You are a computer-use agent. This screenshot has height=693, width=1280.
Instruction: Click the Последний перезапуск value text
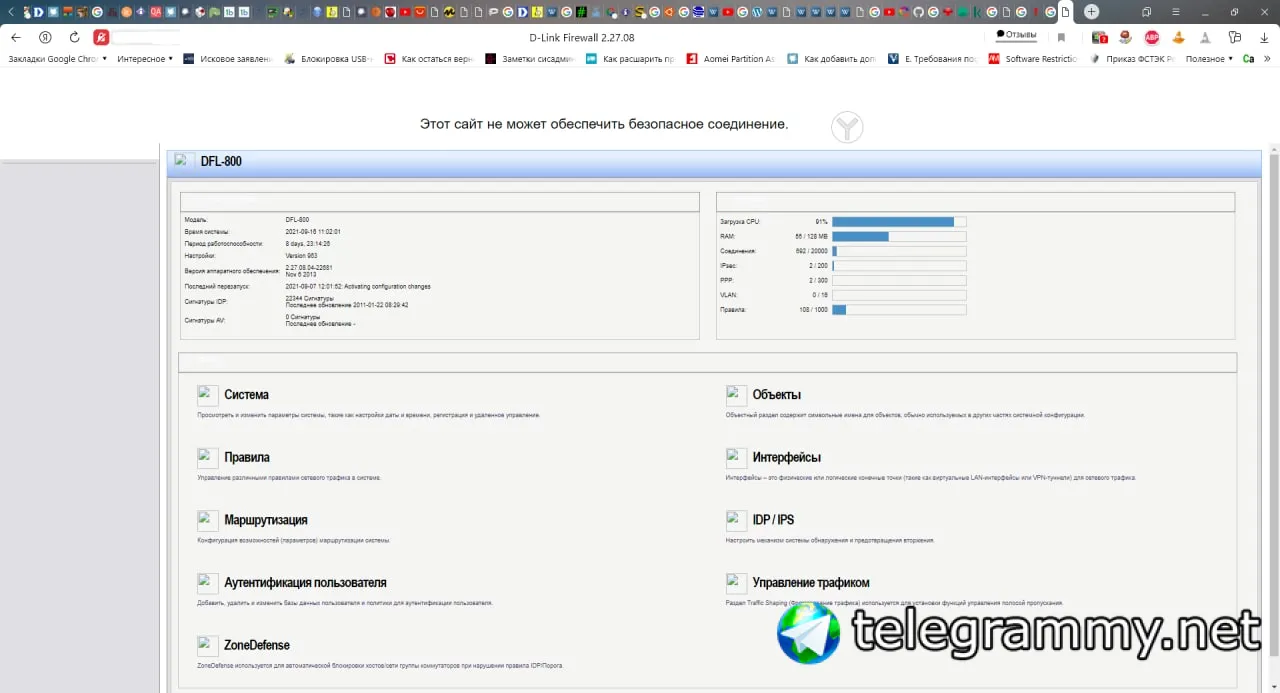tap(358, 286)
